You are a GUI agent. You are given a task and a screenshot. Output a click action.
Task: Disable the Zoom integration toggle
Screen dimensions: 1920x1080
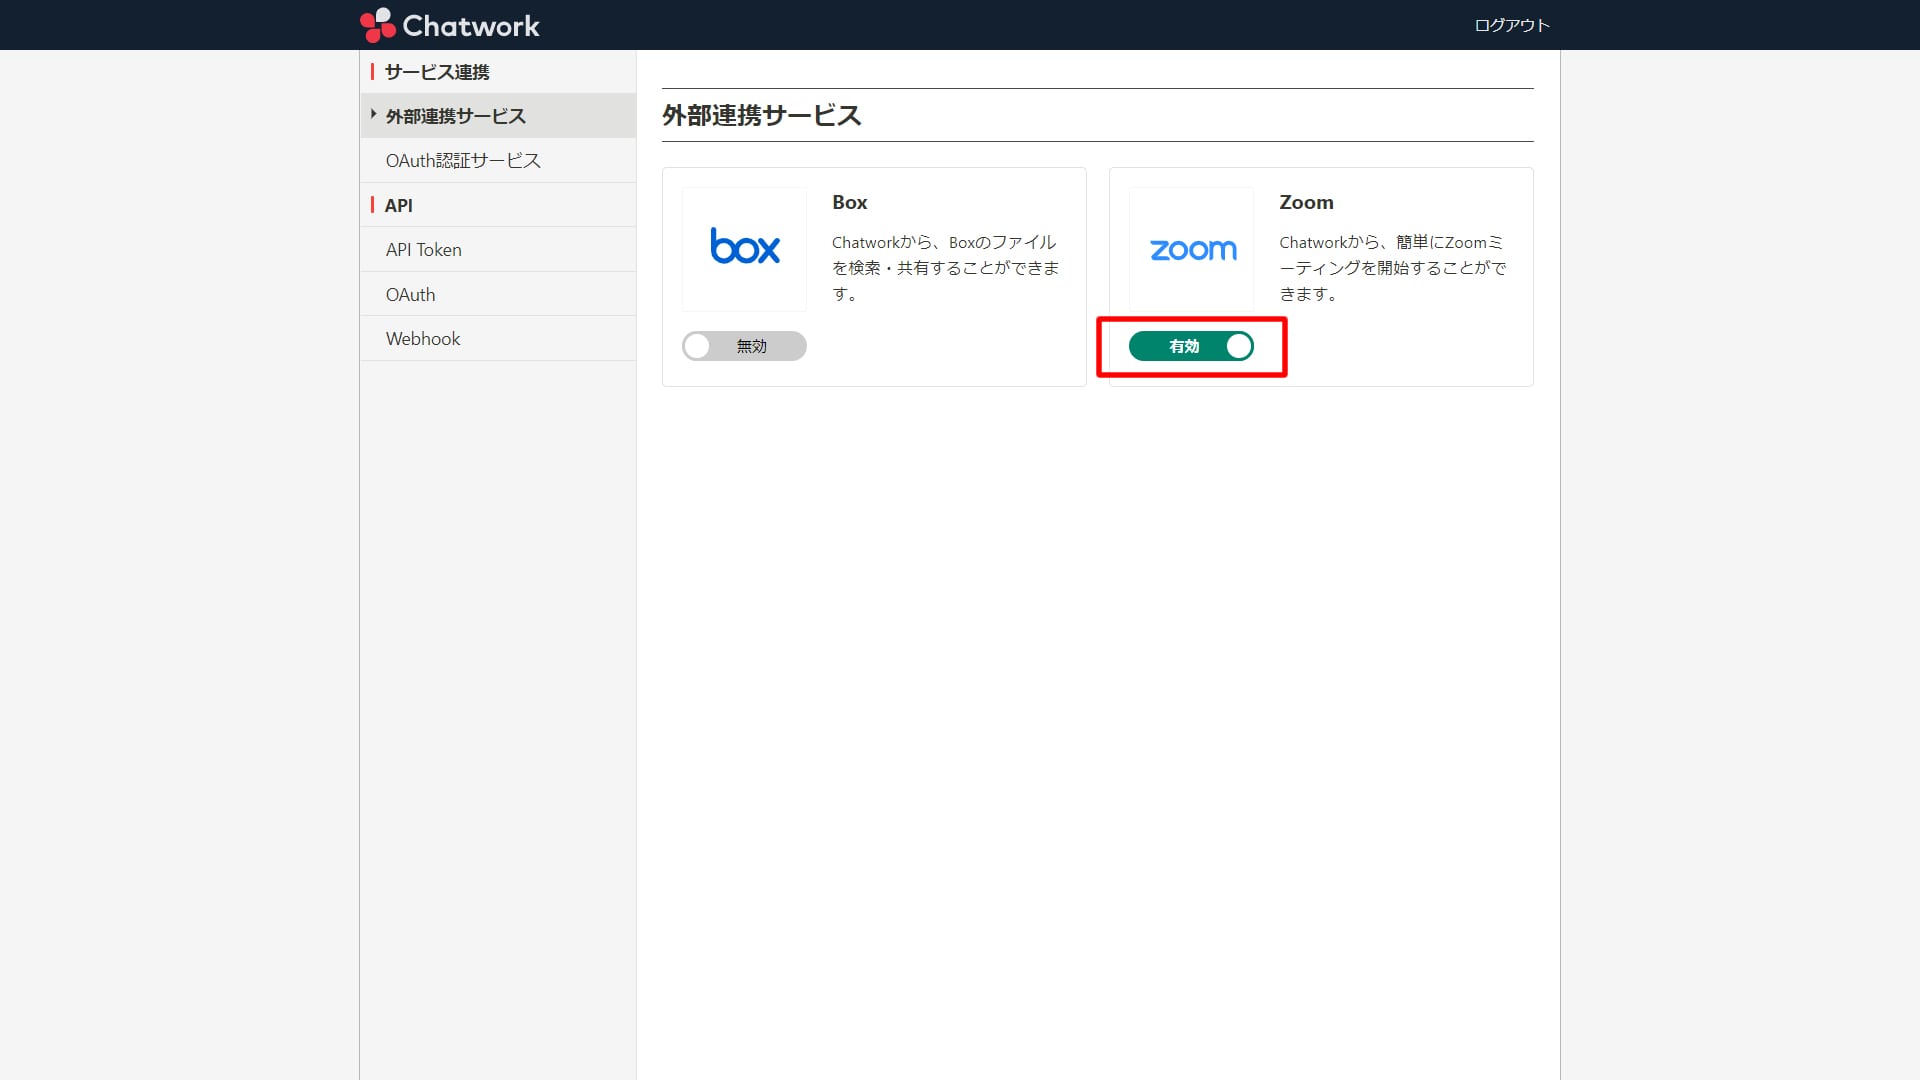pyautogui.click(x=1191, y=346)
